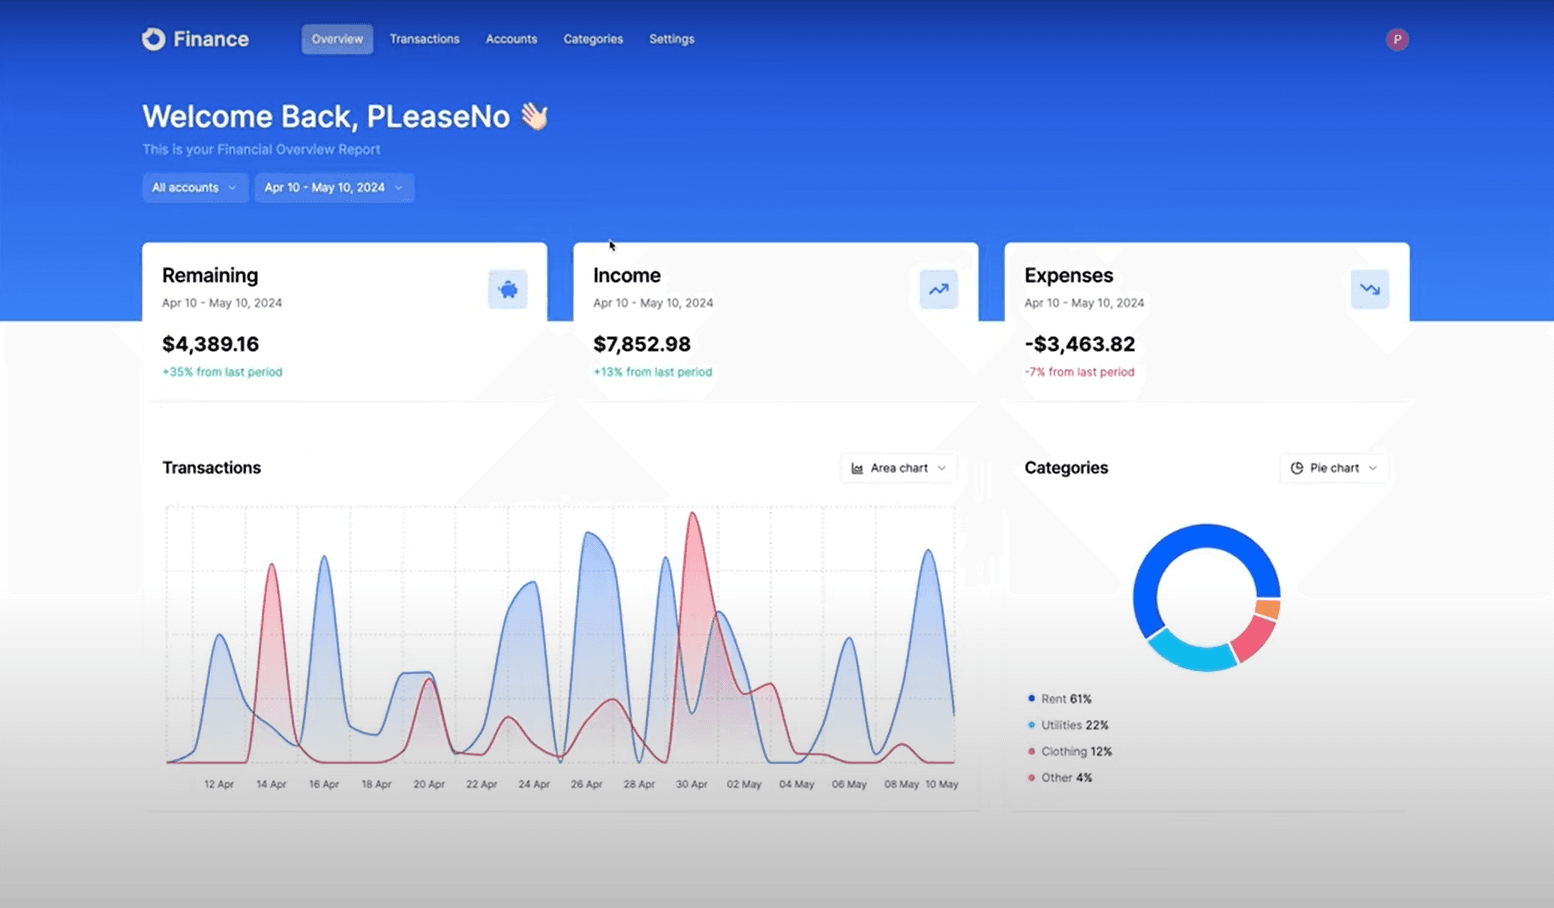Click the waving hand emoji

click(534, 117)
